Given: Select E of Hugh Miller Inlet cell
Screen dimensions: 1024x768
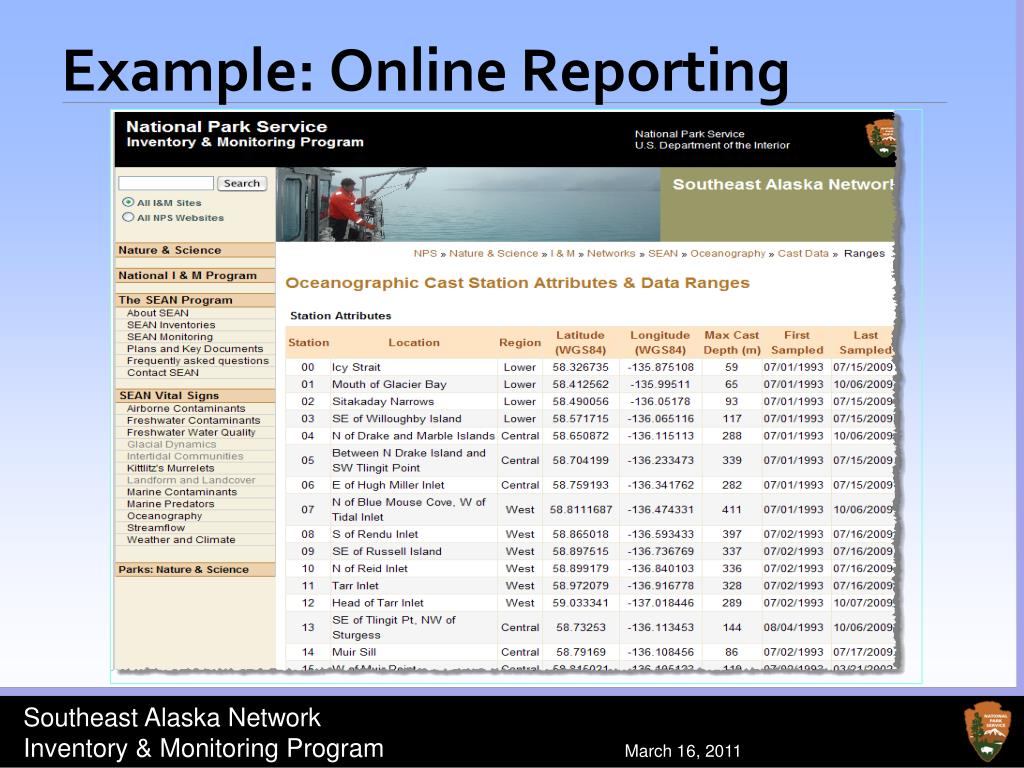Looking at the screenshot, I should click(388, 485).
